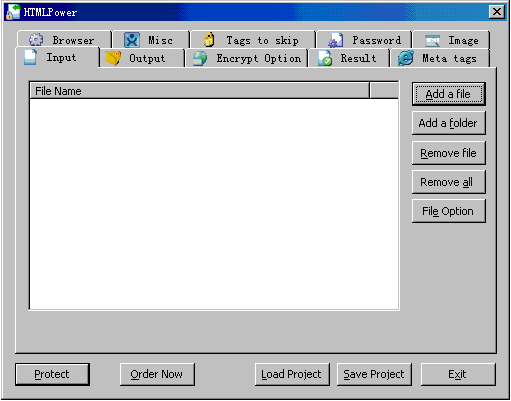Click the checkmark page icon on Result tab
The height and width of the screenshot is (401, 511).
[x=325, y=58]
